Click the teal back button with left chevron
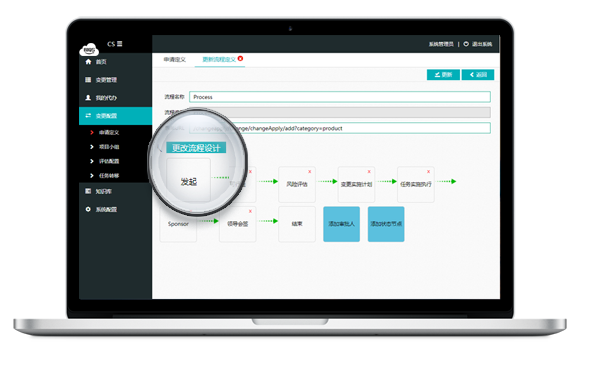Image resolution: width=600 pixels, height=376 pixels. pos(478,75)
